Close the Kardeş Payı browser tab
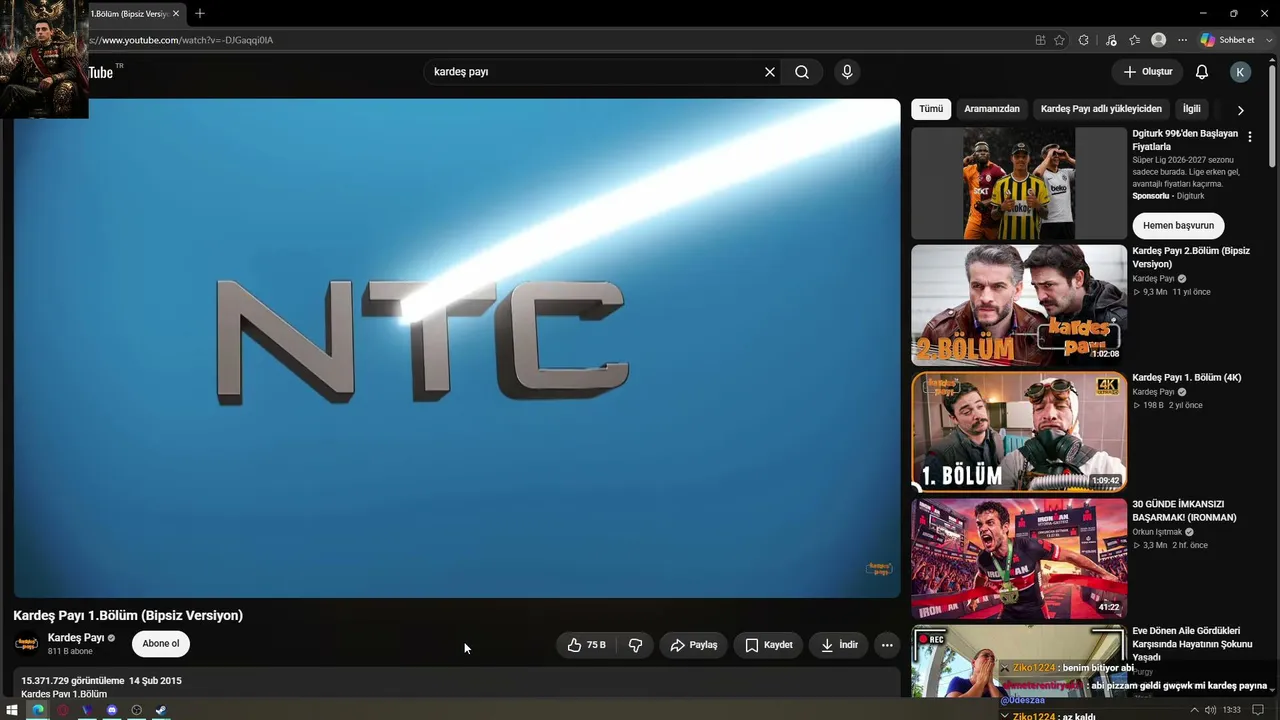This screenshot has height=720, width=1280. click(x=175, y=13)
